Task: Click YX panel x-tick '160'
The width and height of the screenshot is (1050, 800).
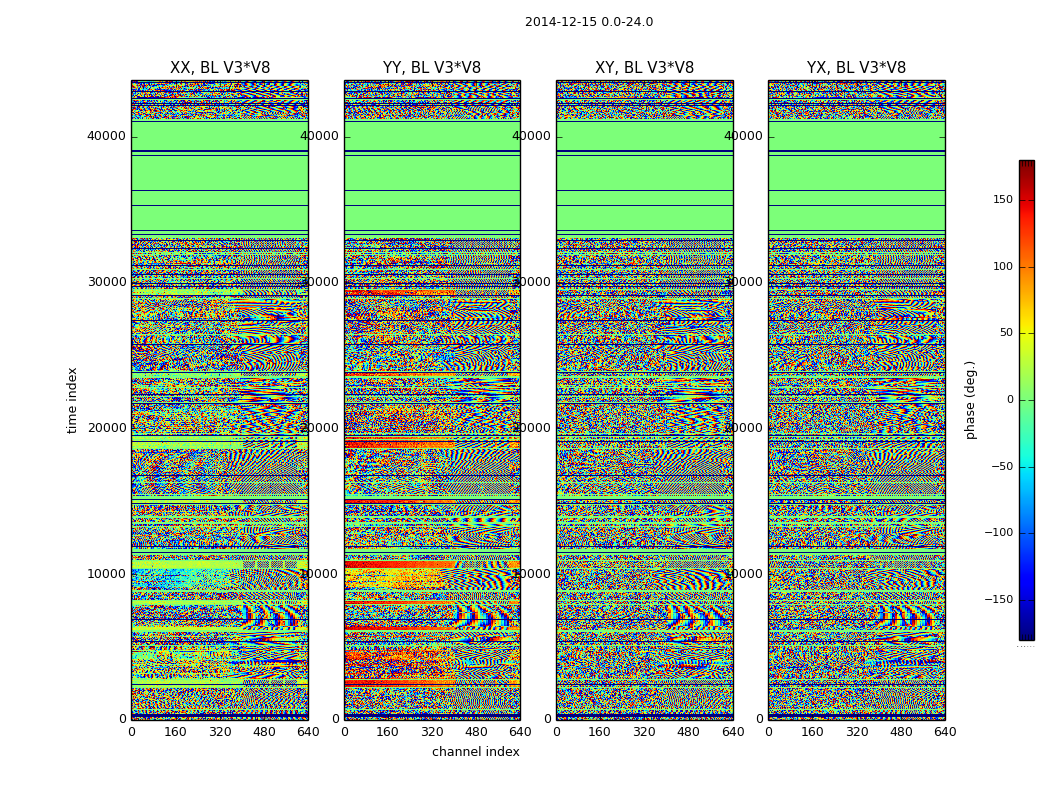Action: pos(812,732)
